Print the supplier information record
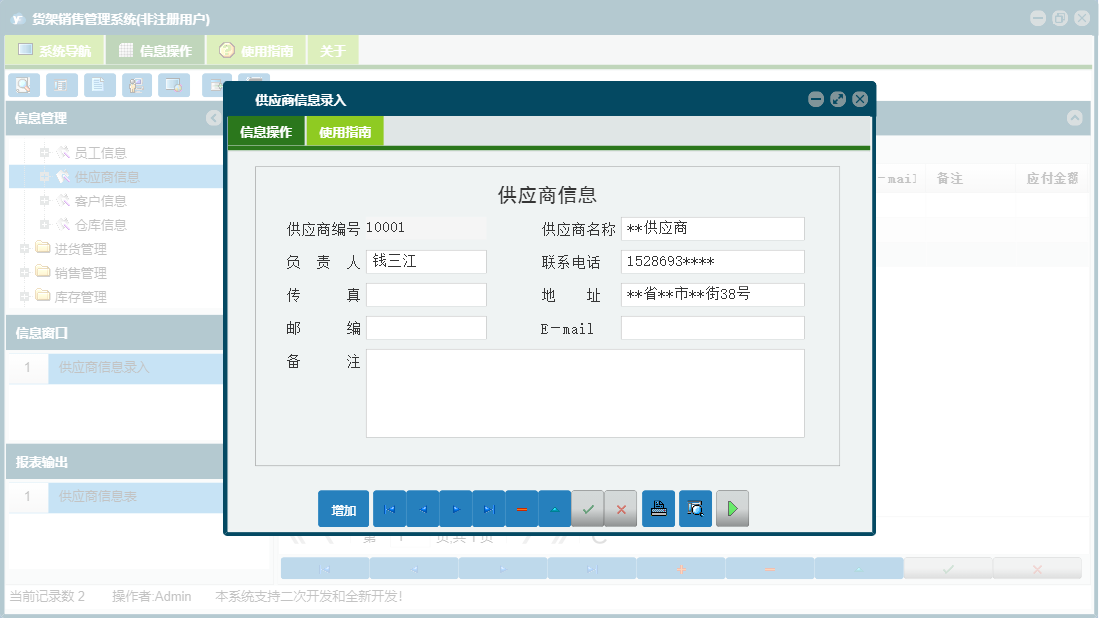 tap(658, 508)
